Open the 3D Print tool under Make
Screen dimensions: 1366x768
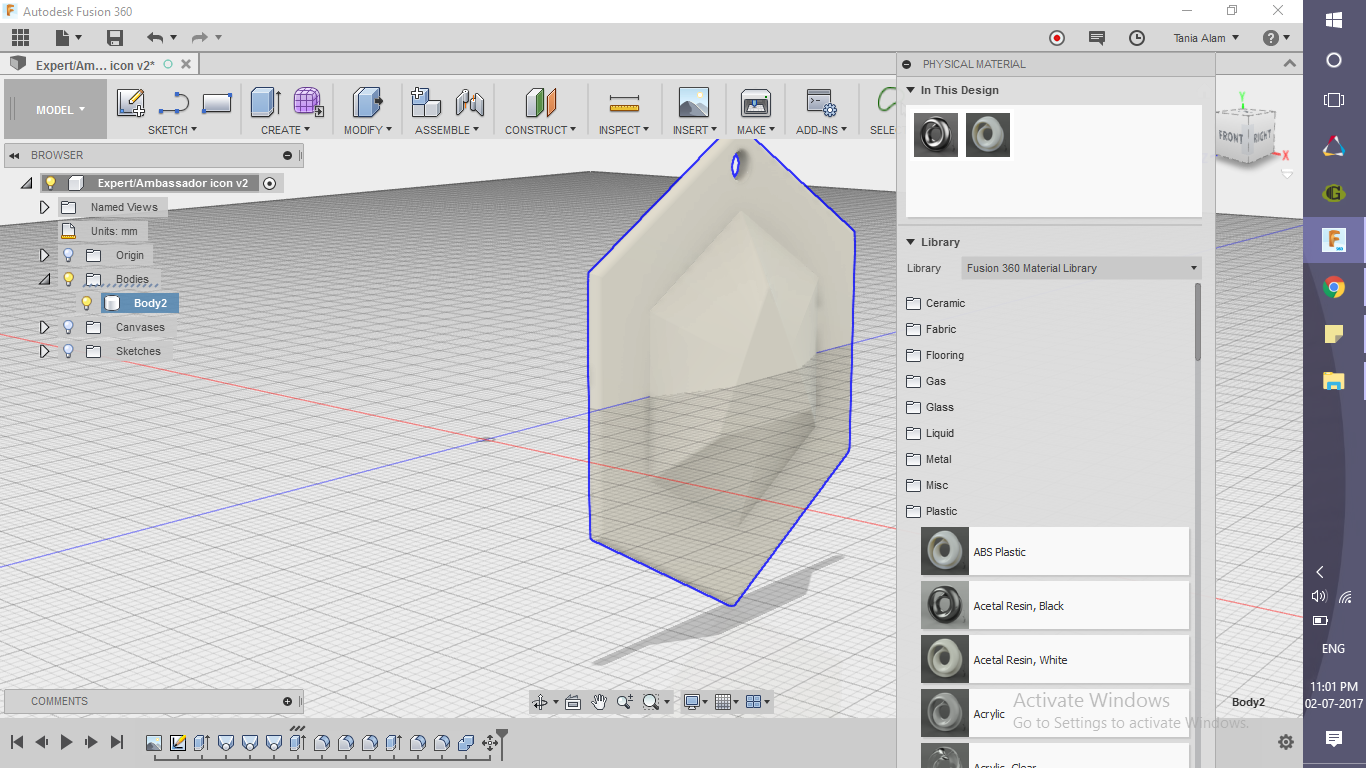[x=755, y=103]
